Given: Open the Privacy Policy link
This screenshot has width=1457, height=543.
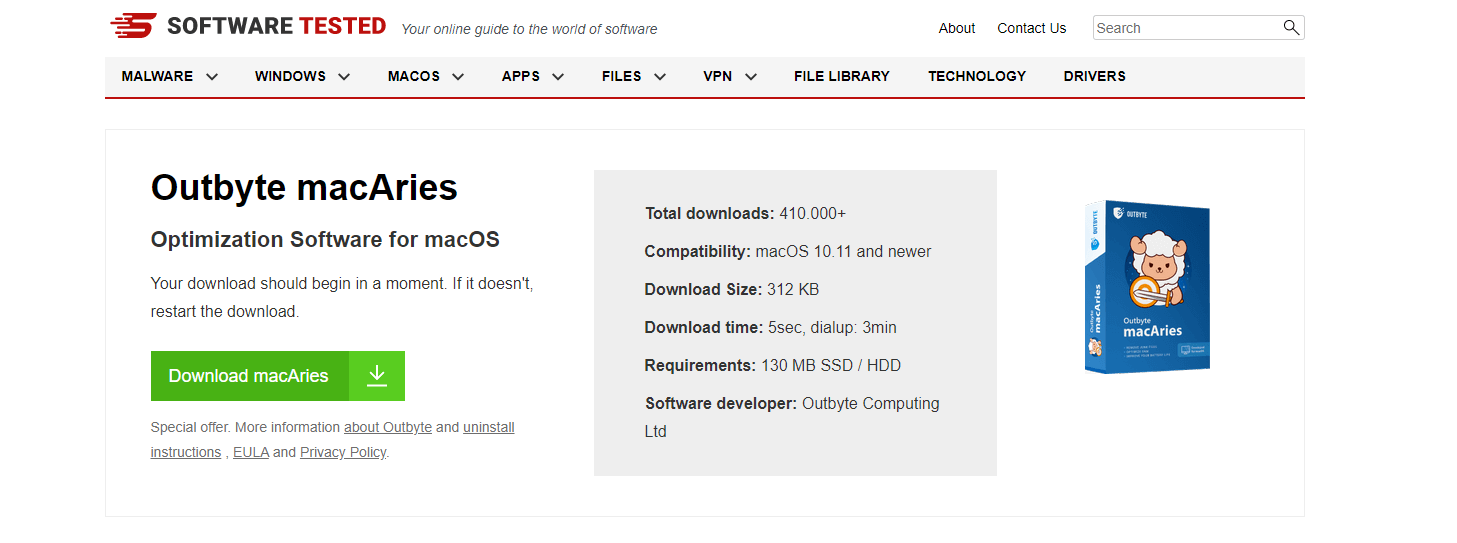Looking at the screenshot, I should coord(343,452).
